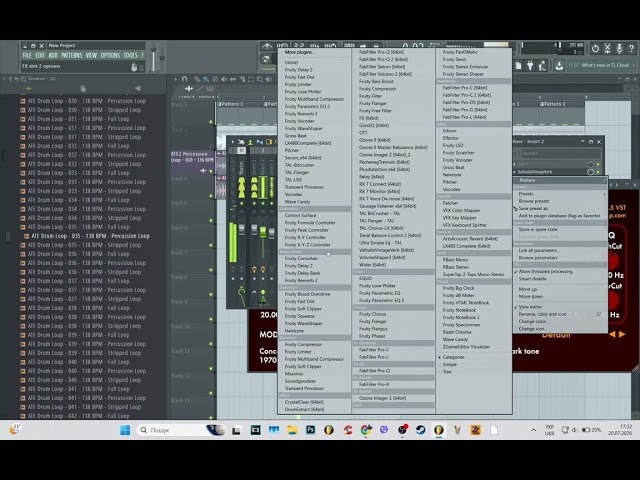Click Browse presets entry
Image resolution: width=640 pixels, height=480 pixels.
click(534, 201)
